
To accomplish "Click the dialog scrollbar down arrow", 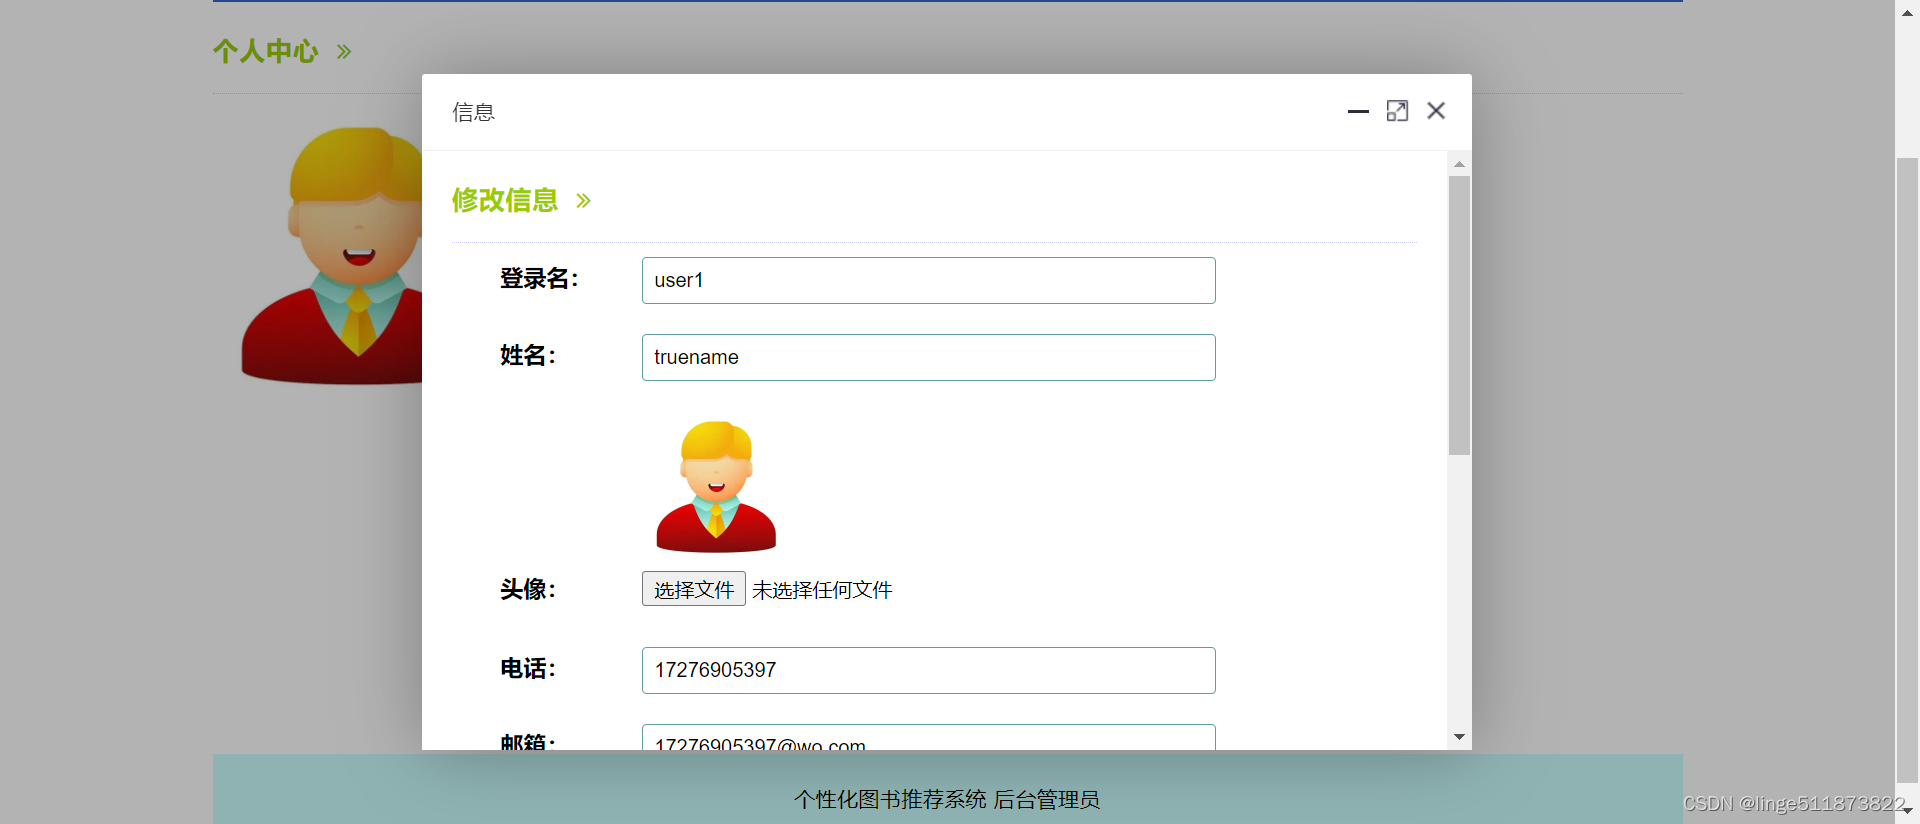I will pos(1459,737).
